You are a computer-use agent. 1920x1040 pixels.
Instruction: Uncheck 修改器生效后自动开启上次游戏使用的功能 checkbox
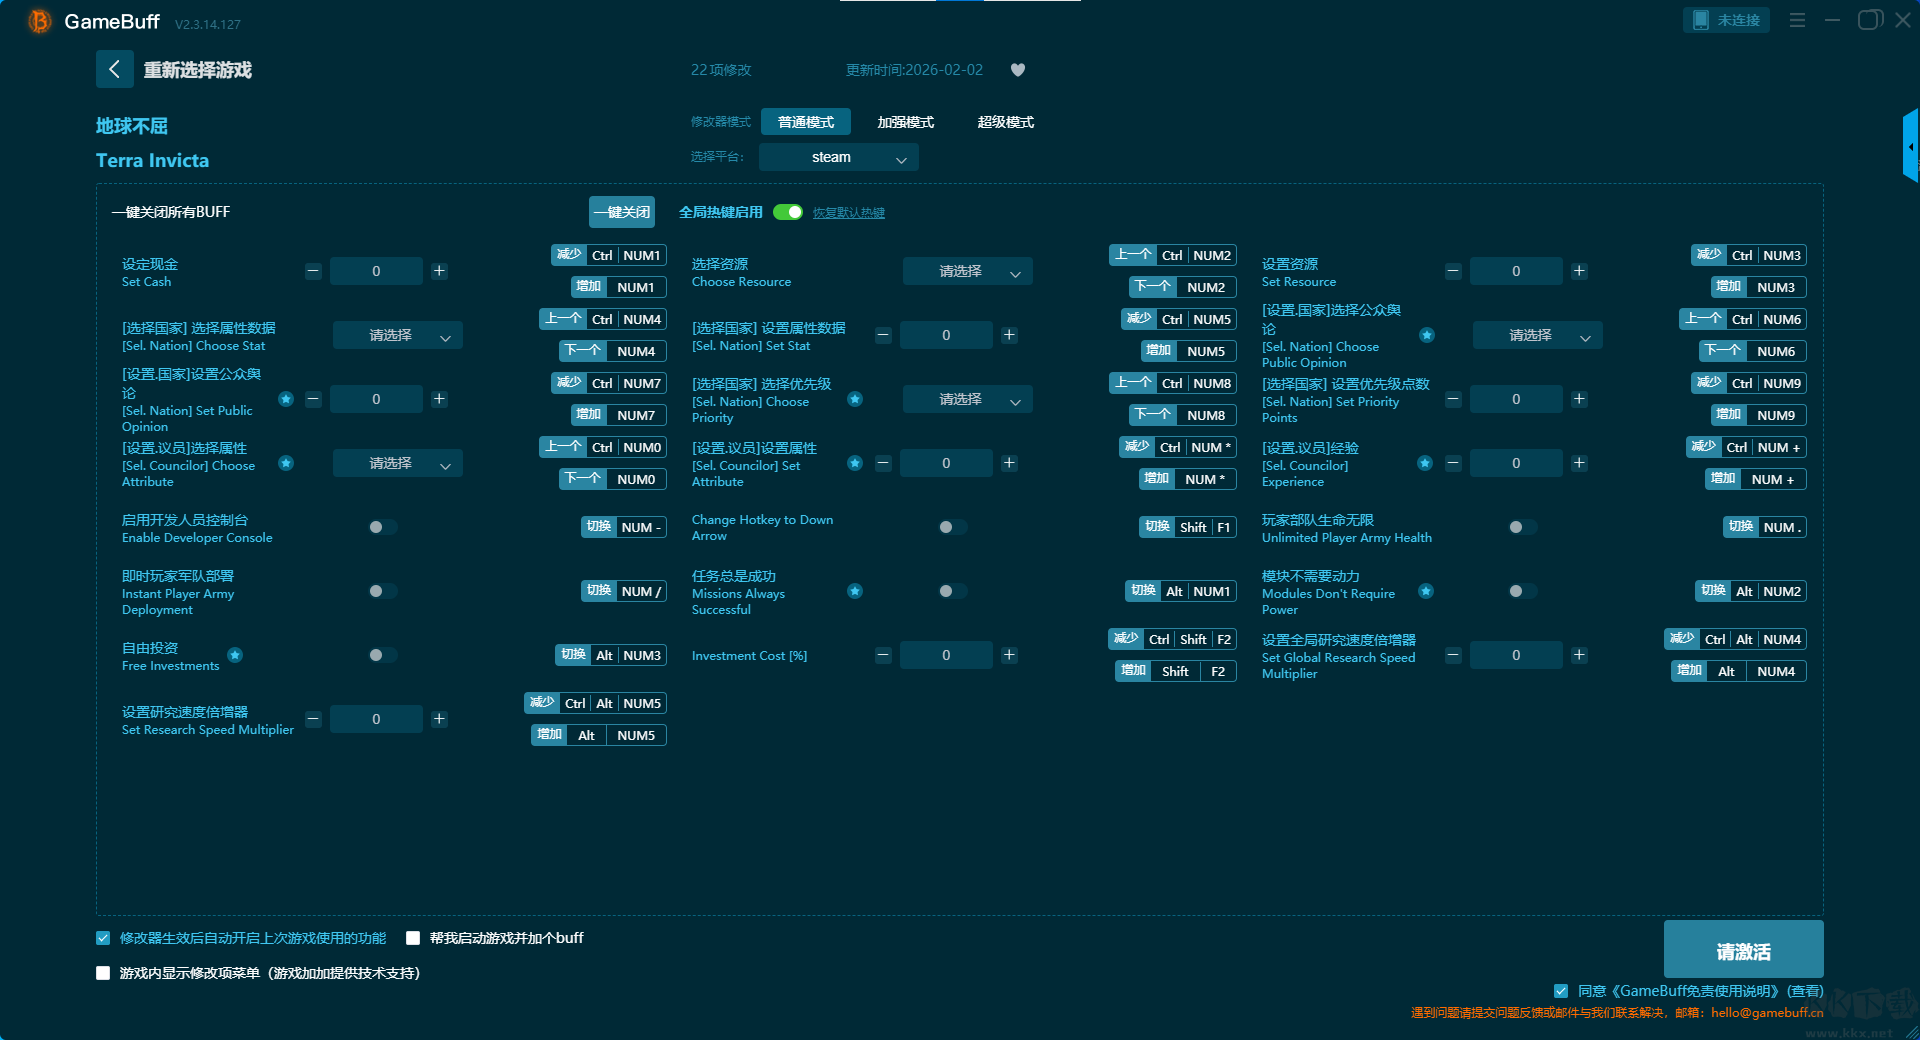(x=103, y=938)
